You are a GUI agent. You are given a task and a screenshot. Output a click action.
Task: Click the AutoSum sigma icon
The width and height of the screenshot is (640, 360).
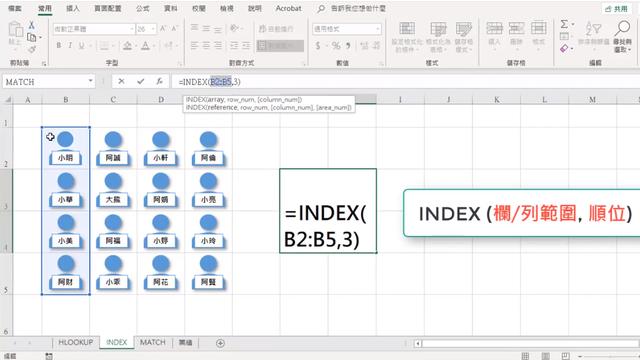(x=564, y=24)
